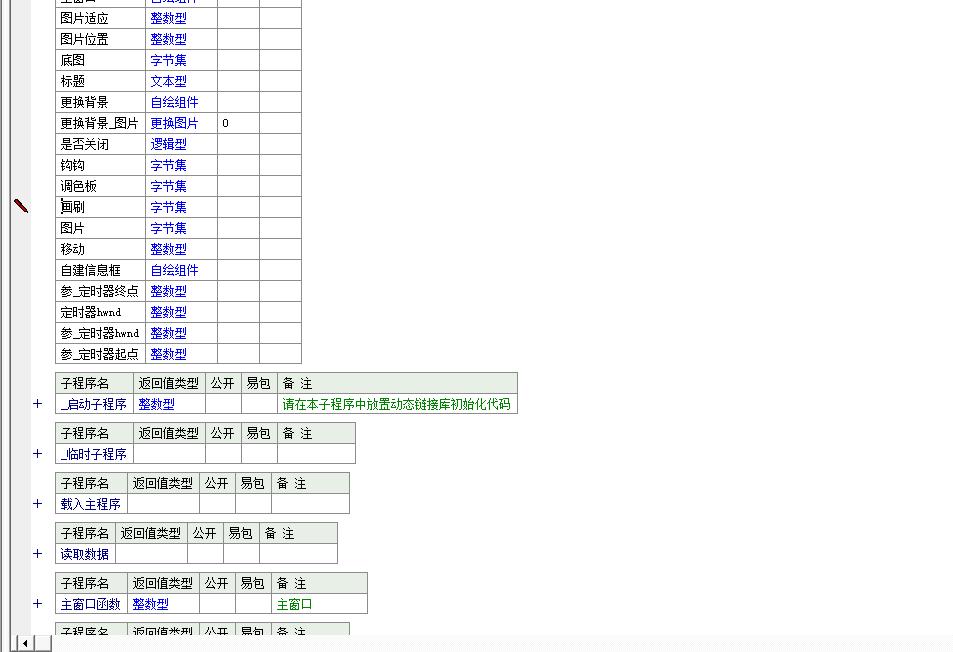
Task: Click the 字节集 type of 底图
Action: 168,61
